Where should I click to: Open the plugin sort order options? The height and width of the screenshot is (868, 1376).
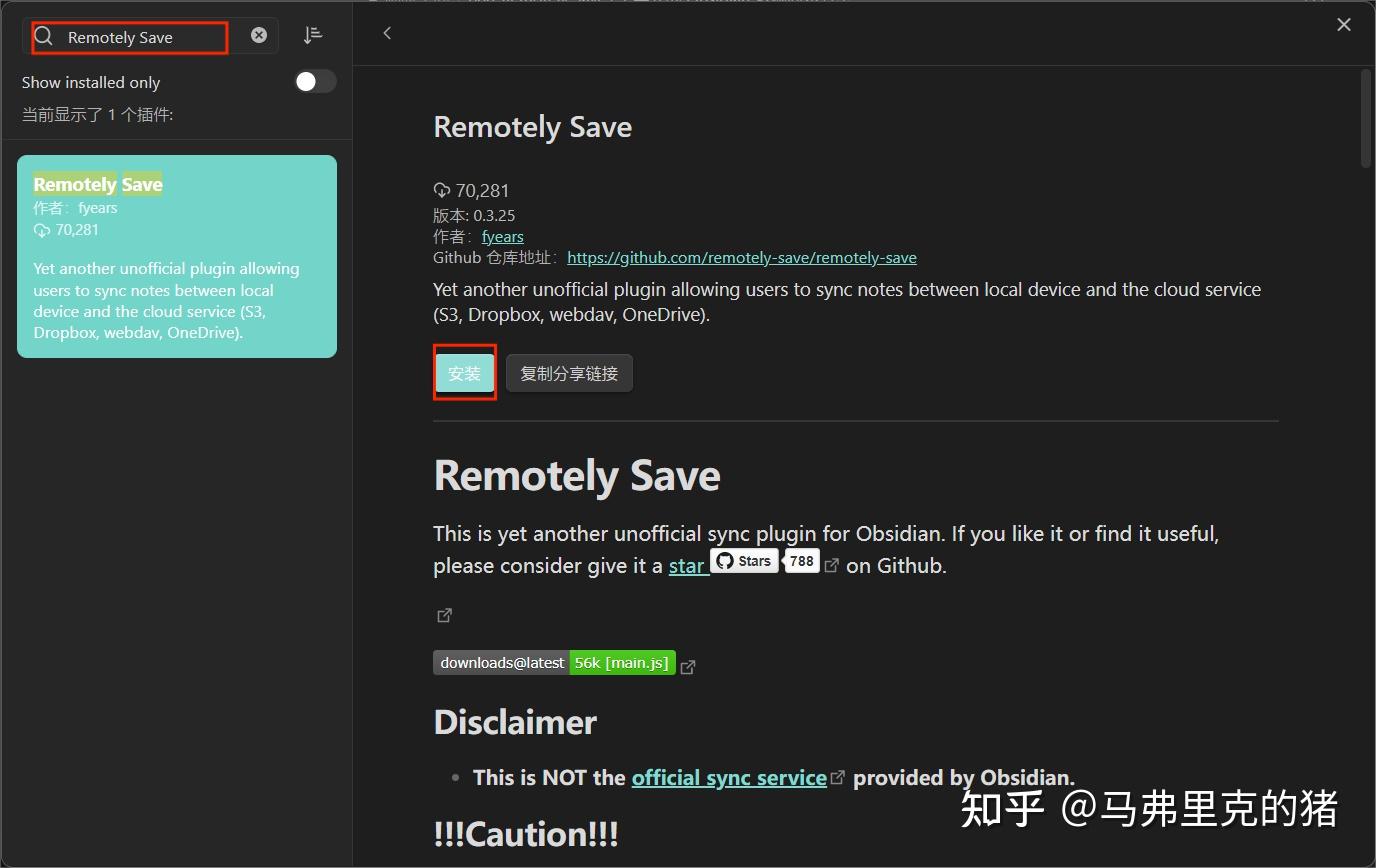[313, 34]
